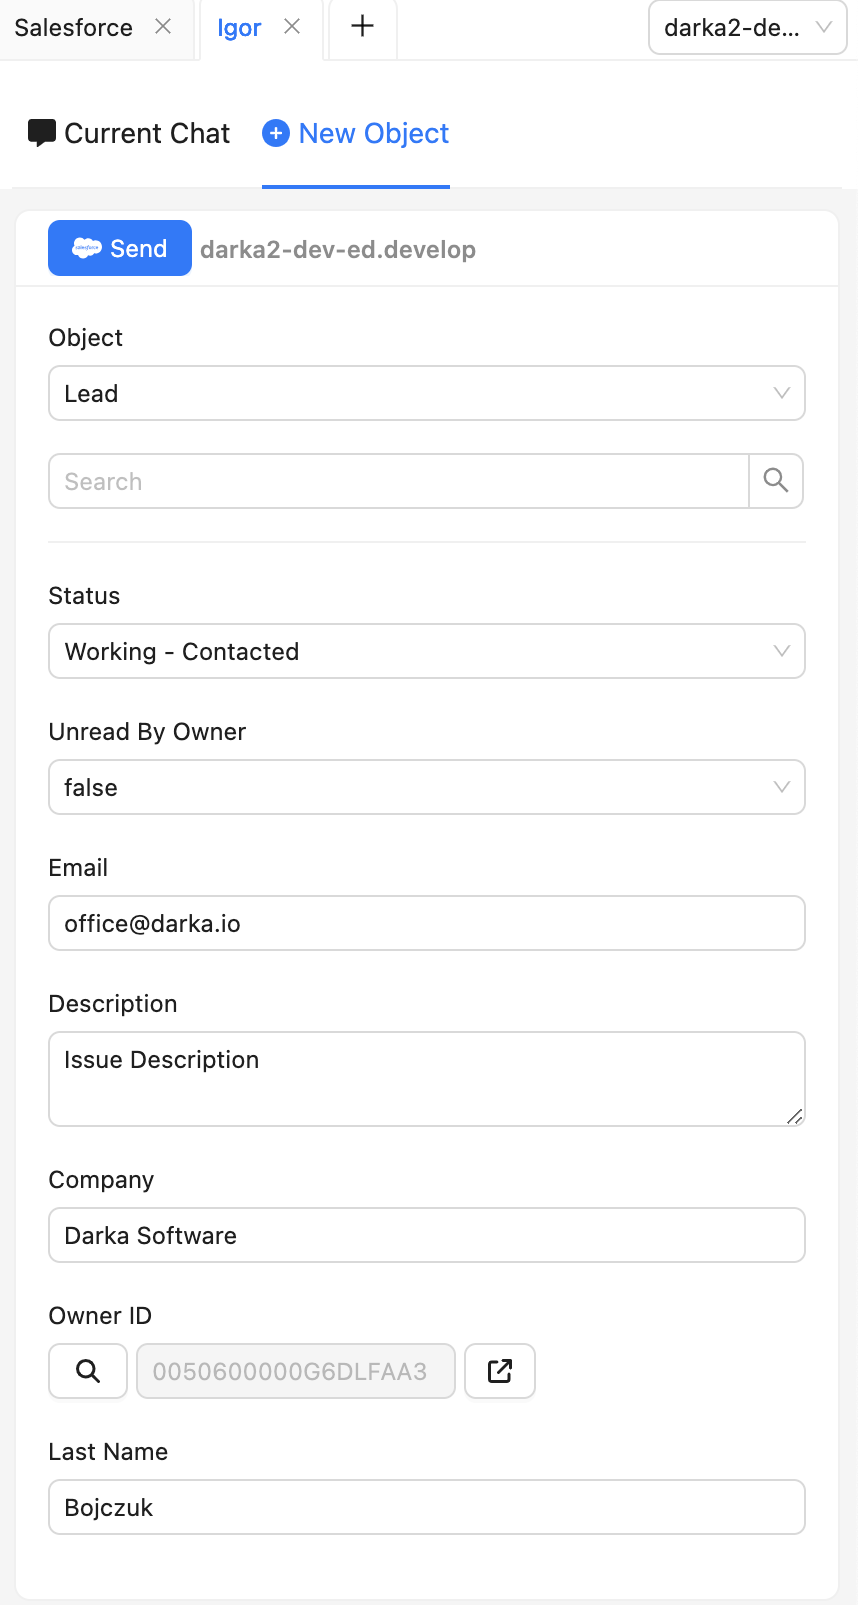This screenshot has height=1605, width=858.
Task: Click the Description text area
Action: click(427, 1079)
